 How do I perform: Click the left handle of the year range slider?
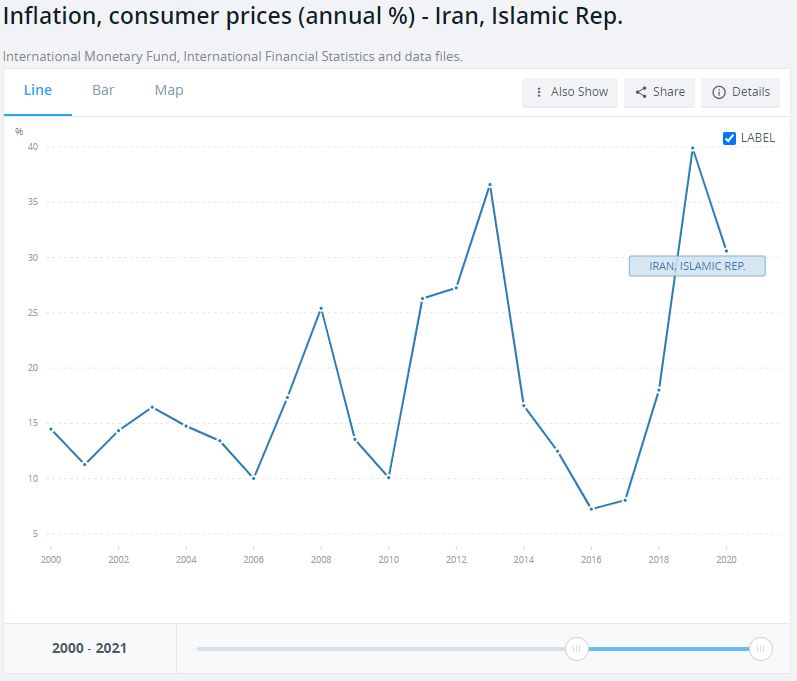[577, 649]
